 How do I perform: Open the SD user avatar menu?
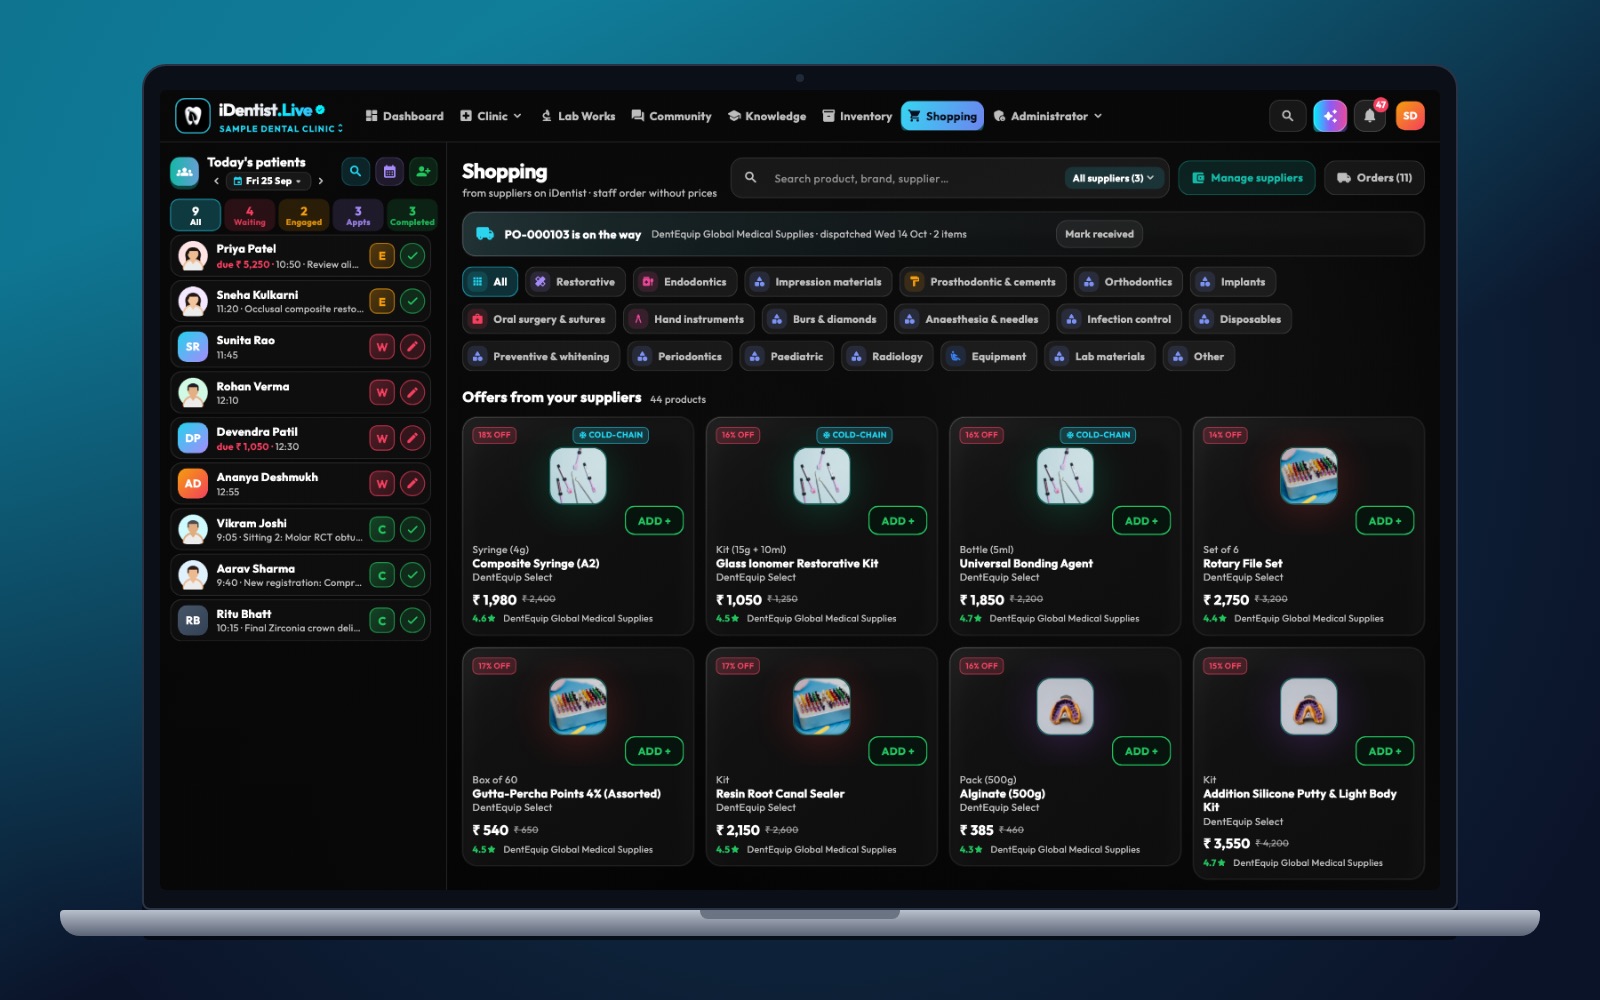pos(1410,116)
